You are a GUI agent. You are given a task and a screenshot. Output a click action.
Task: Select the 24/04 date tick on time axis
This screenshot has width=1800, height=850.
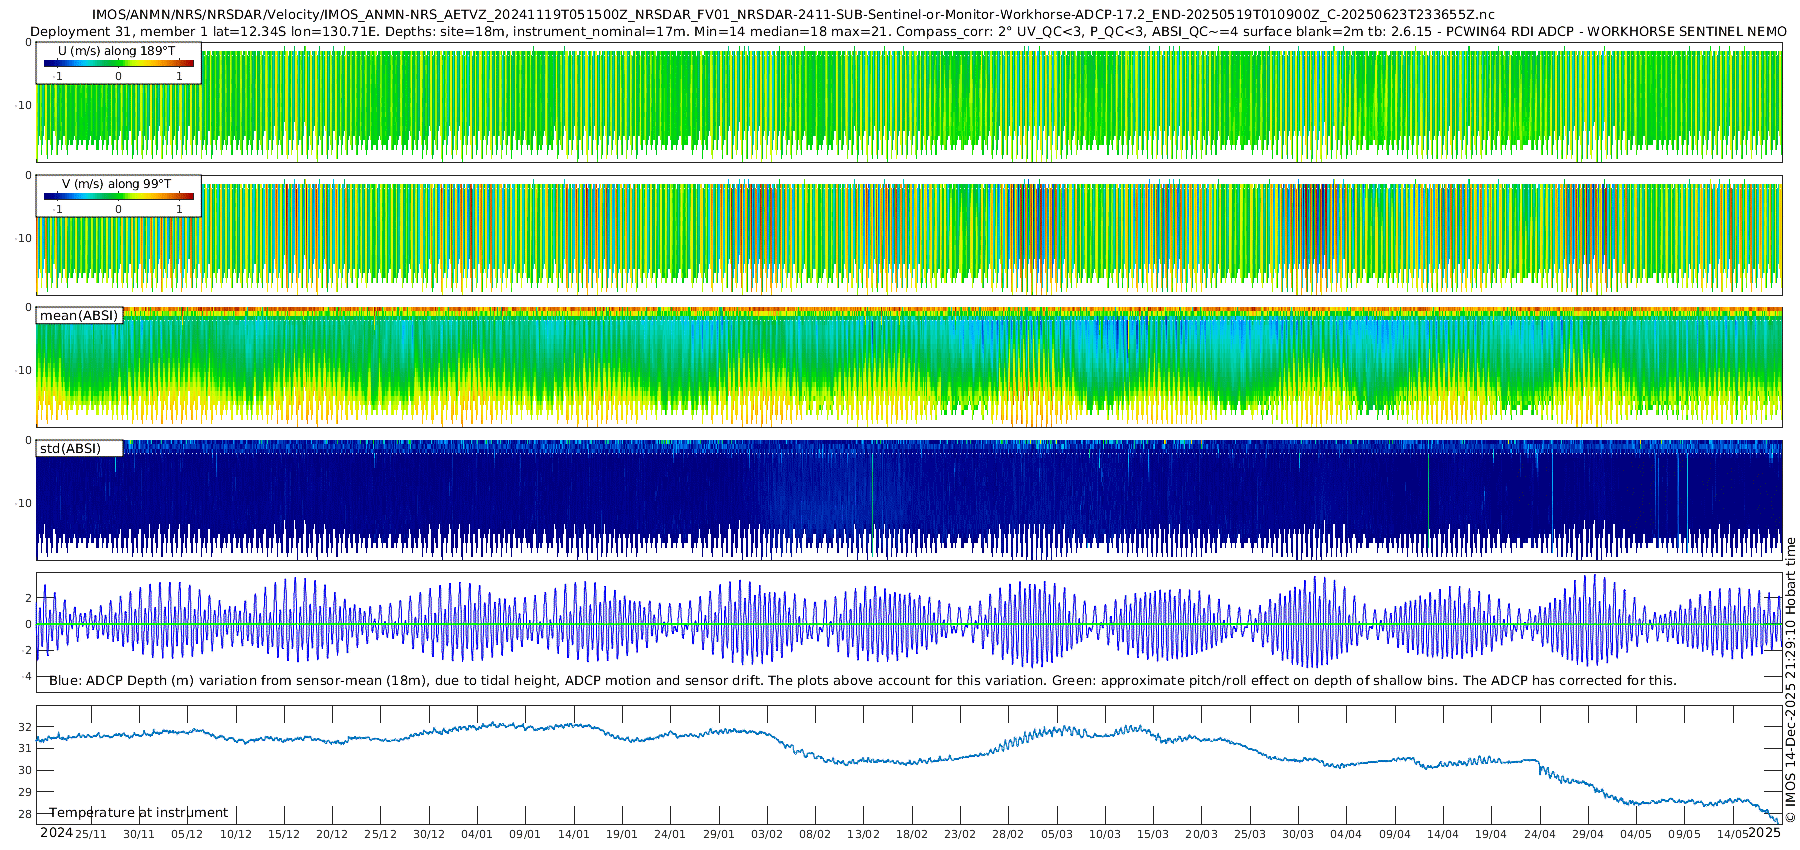(1539, 834)
